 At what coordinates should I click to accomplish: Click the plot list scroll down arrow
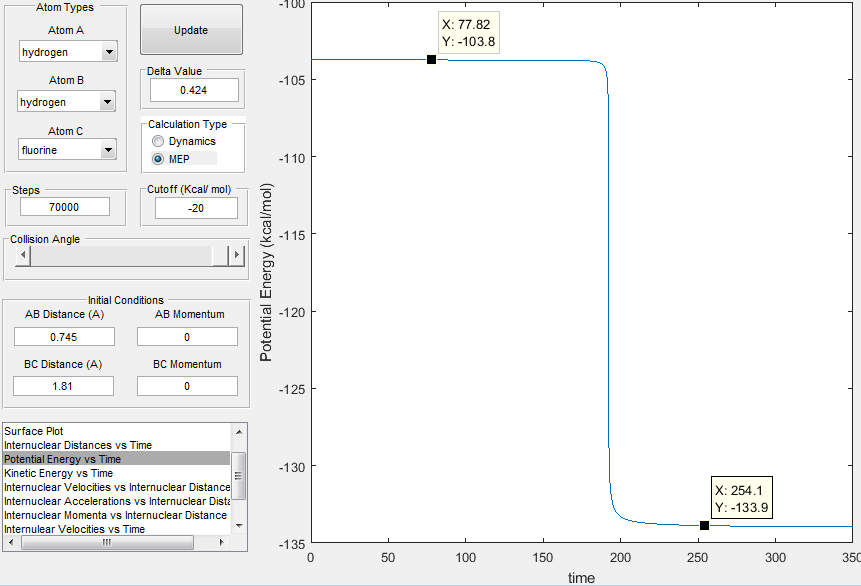239,526
